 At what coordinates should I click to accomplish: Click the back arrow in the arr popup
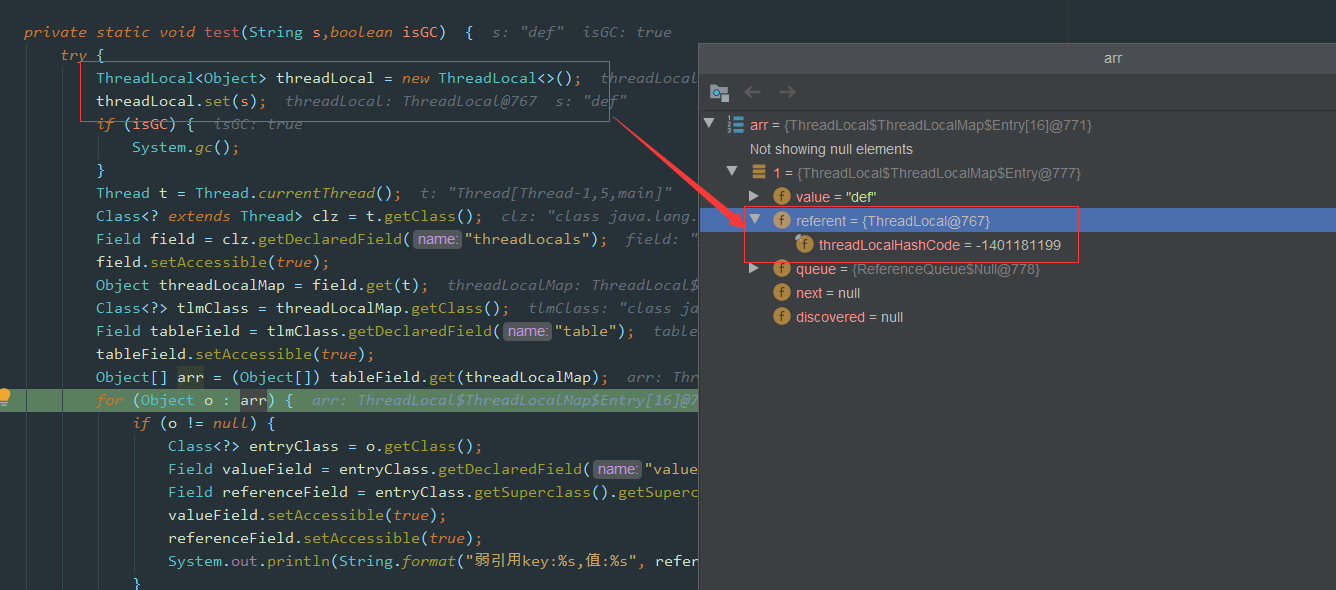pos(753,92)
